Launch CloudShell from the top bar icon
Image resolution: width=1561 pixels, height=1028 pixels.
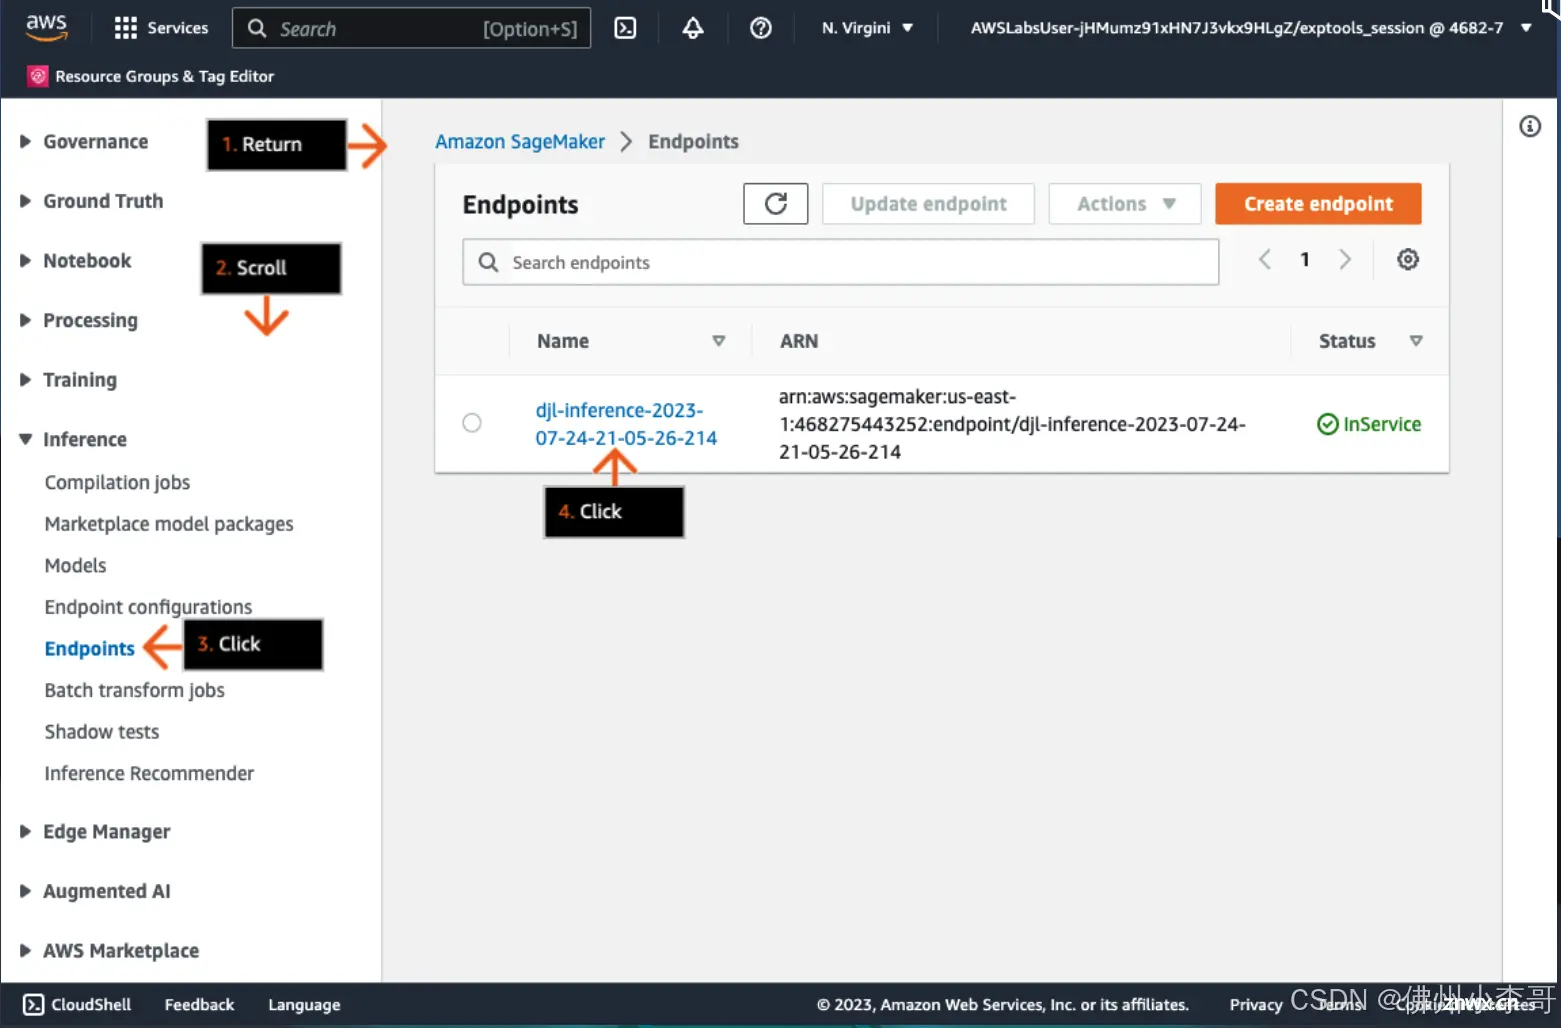point(625,28)
